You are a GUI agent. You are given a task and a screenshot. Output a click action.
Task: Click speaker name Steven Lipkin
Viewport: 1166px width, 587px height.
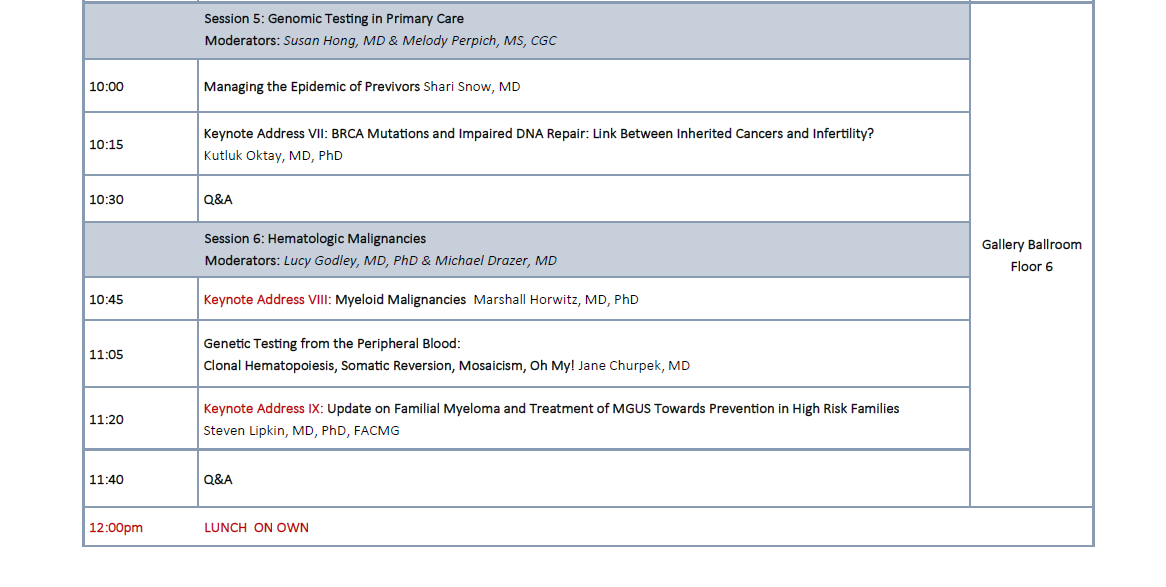point(301,431)
